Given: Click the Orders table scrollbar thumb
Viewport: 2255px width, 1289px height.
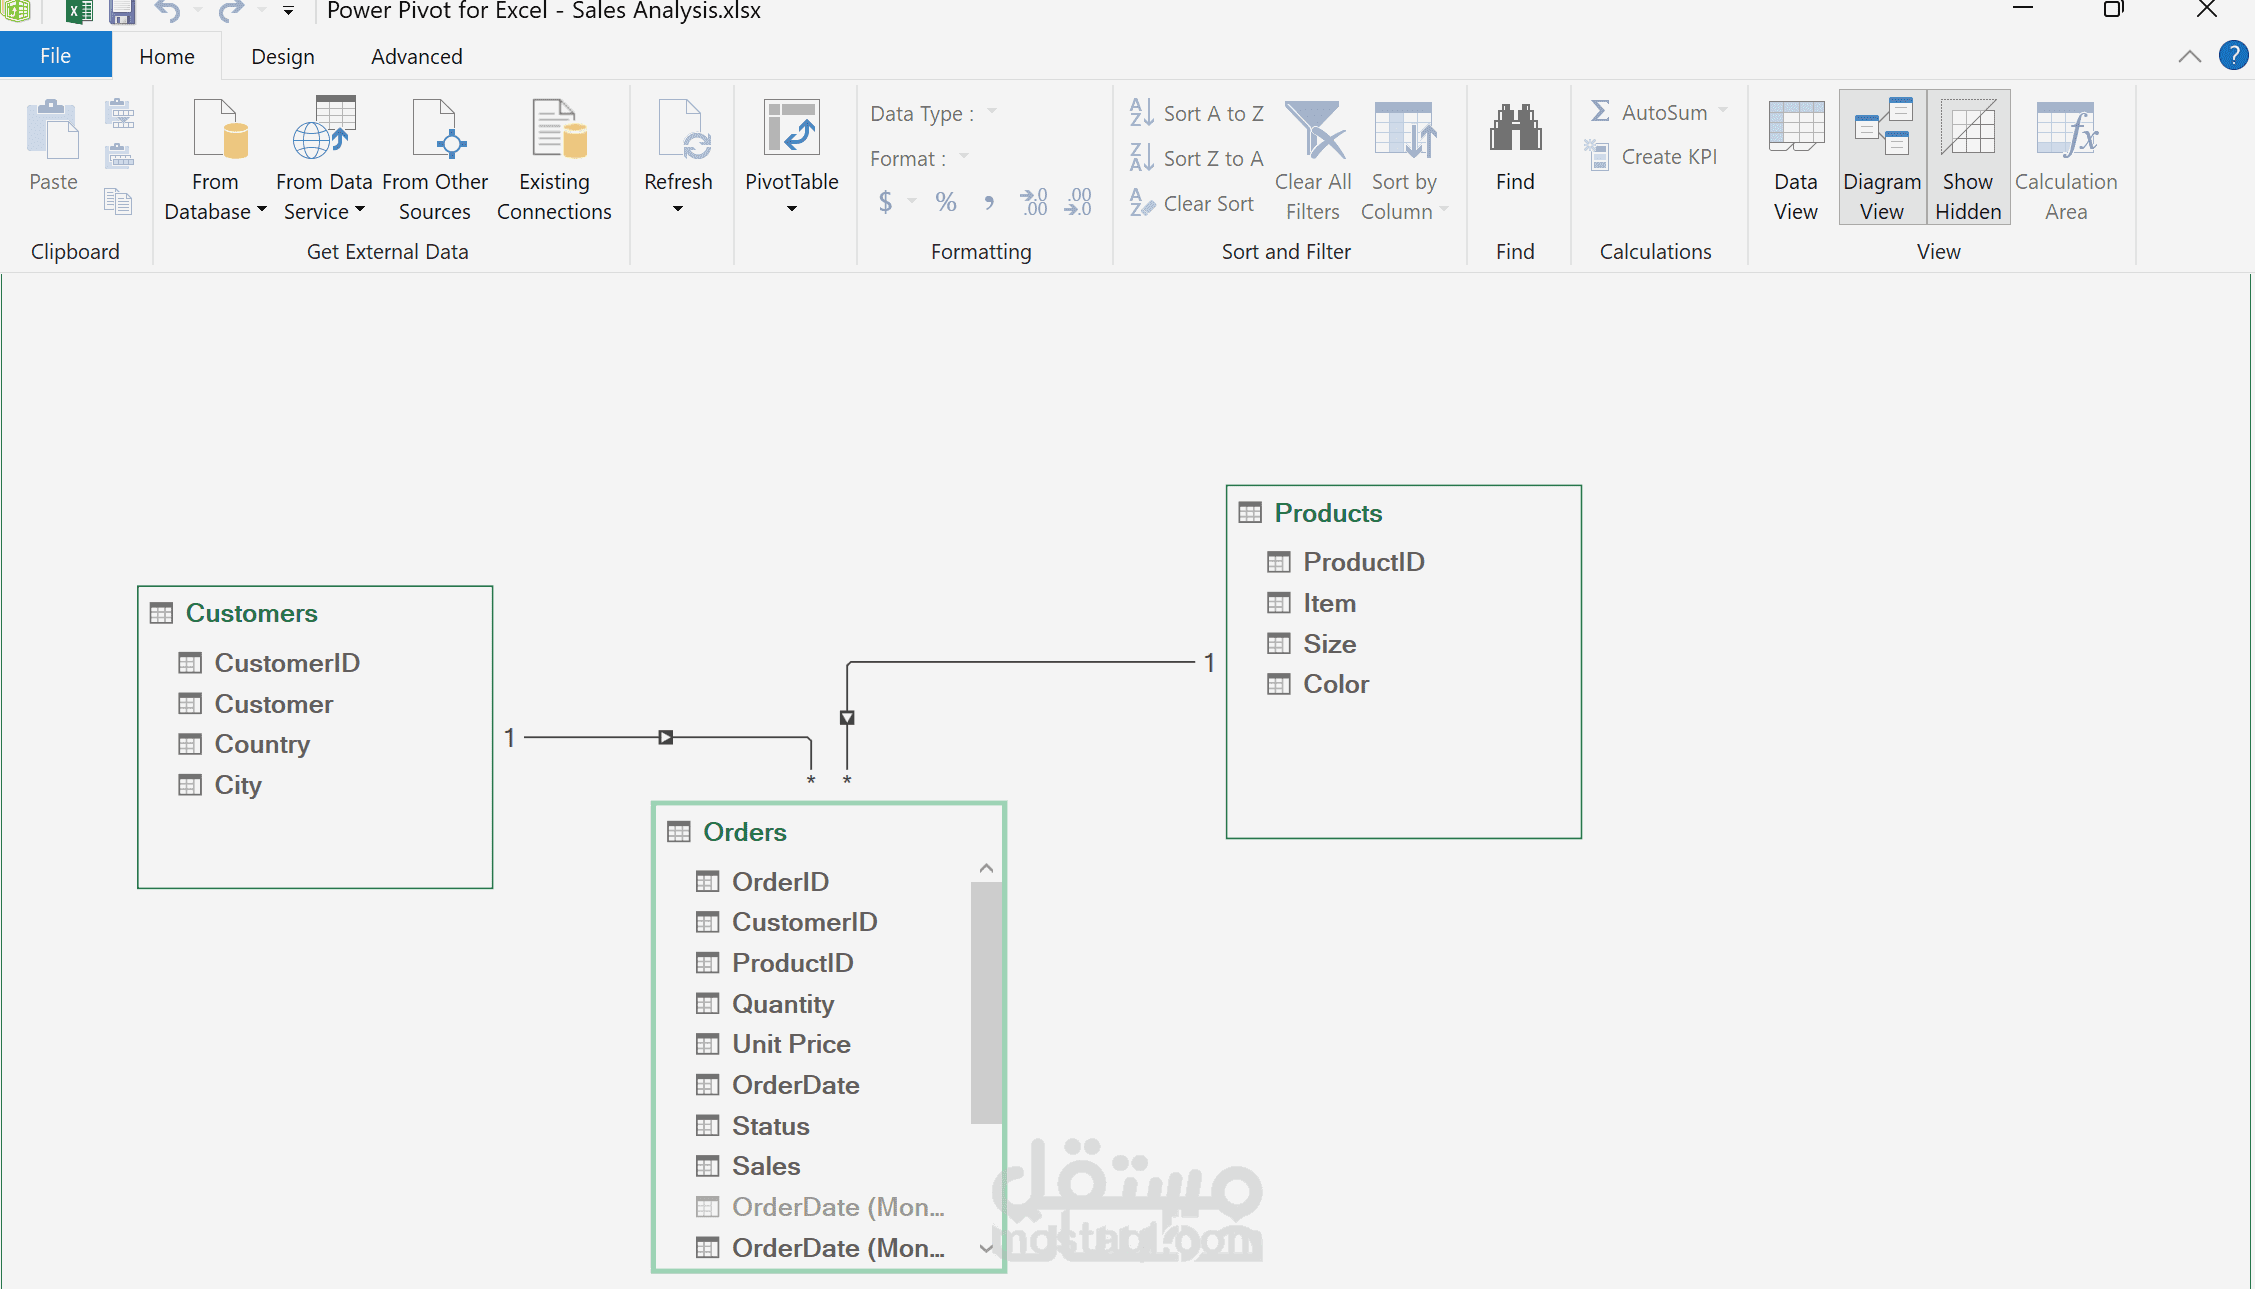Looking at the screenshot, I should (986, 1000).
